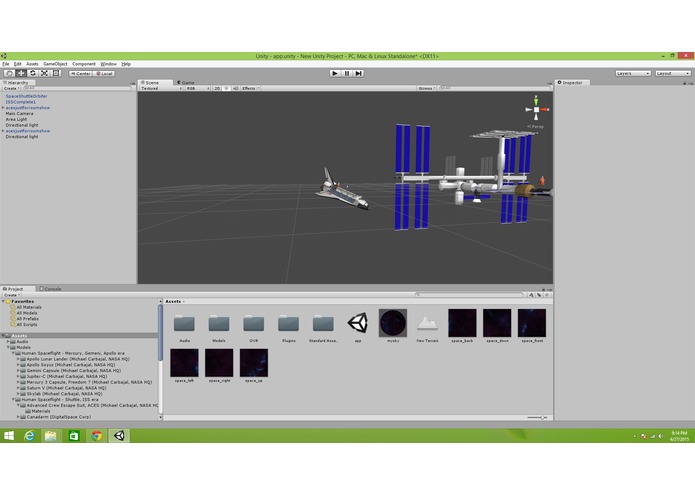The image size is (695, 494).
Task: Open the Assets menu
Action: pyautogui.click(x=32, y=64)
